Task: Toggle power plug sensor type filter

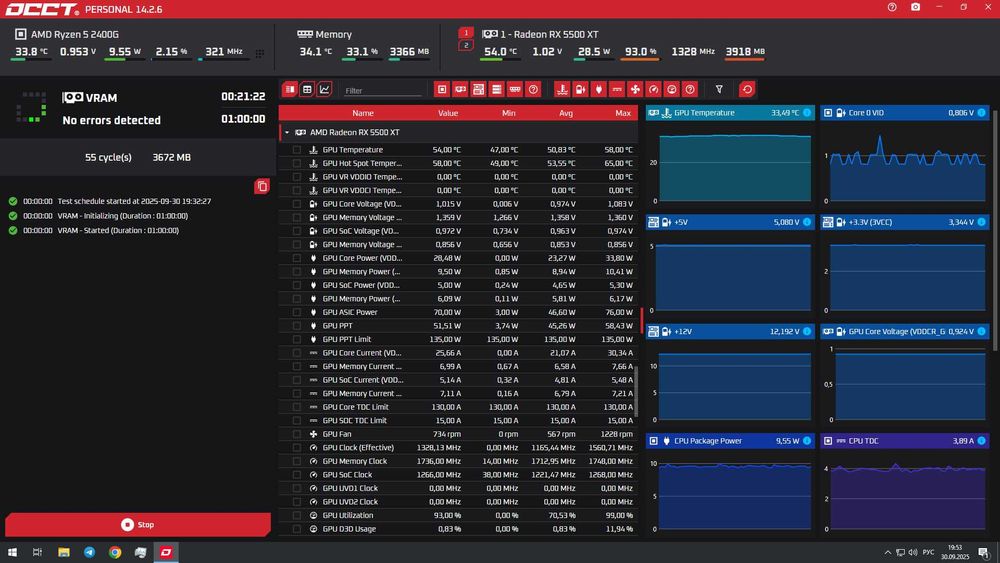Action: tap(598, 89)
